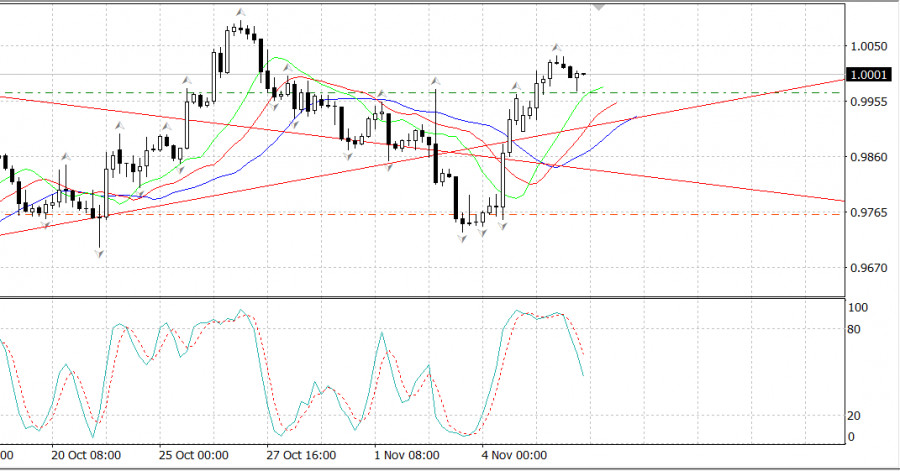Click the gray chart shift triangle marker
This screenshot has width=900, height=471.
click(599, 7)
